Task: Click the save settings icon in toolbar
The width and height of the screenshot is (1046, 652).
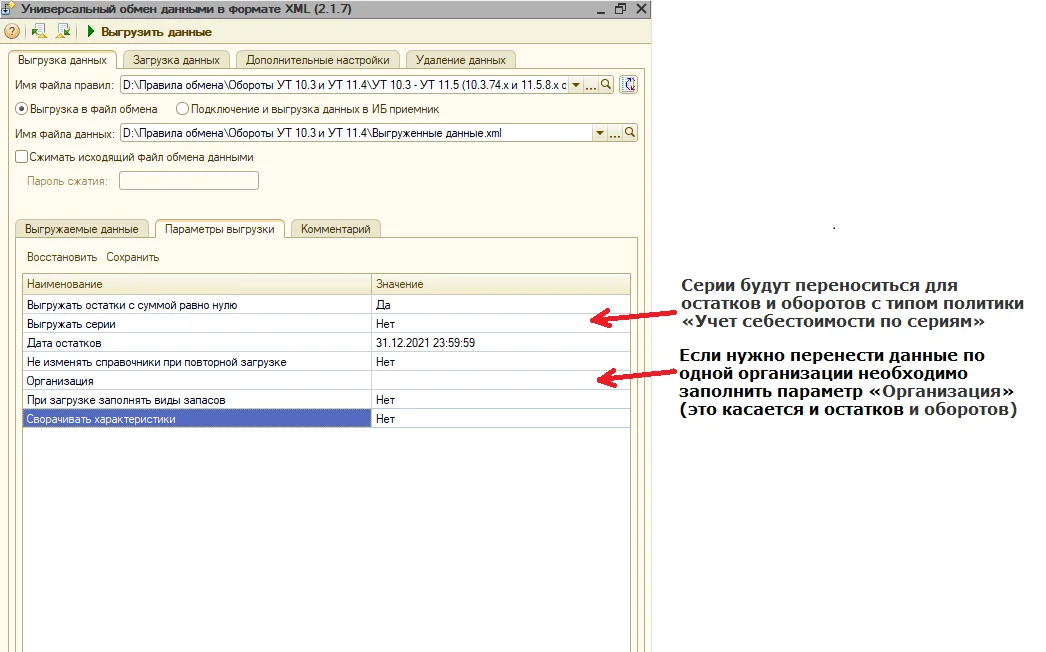Action: 63,32
